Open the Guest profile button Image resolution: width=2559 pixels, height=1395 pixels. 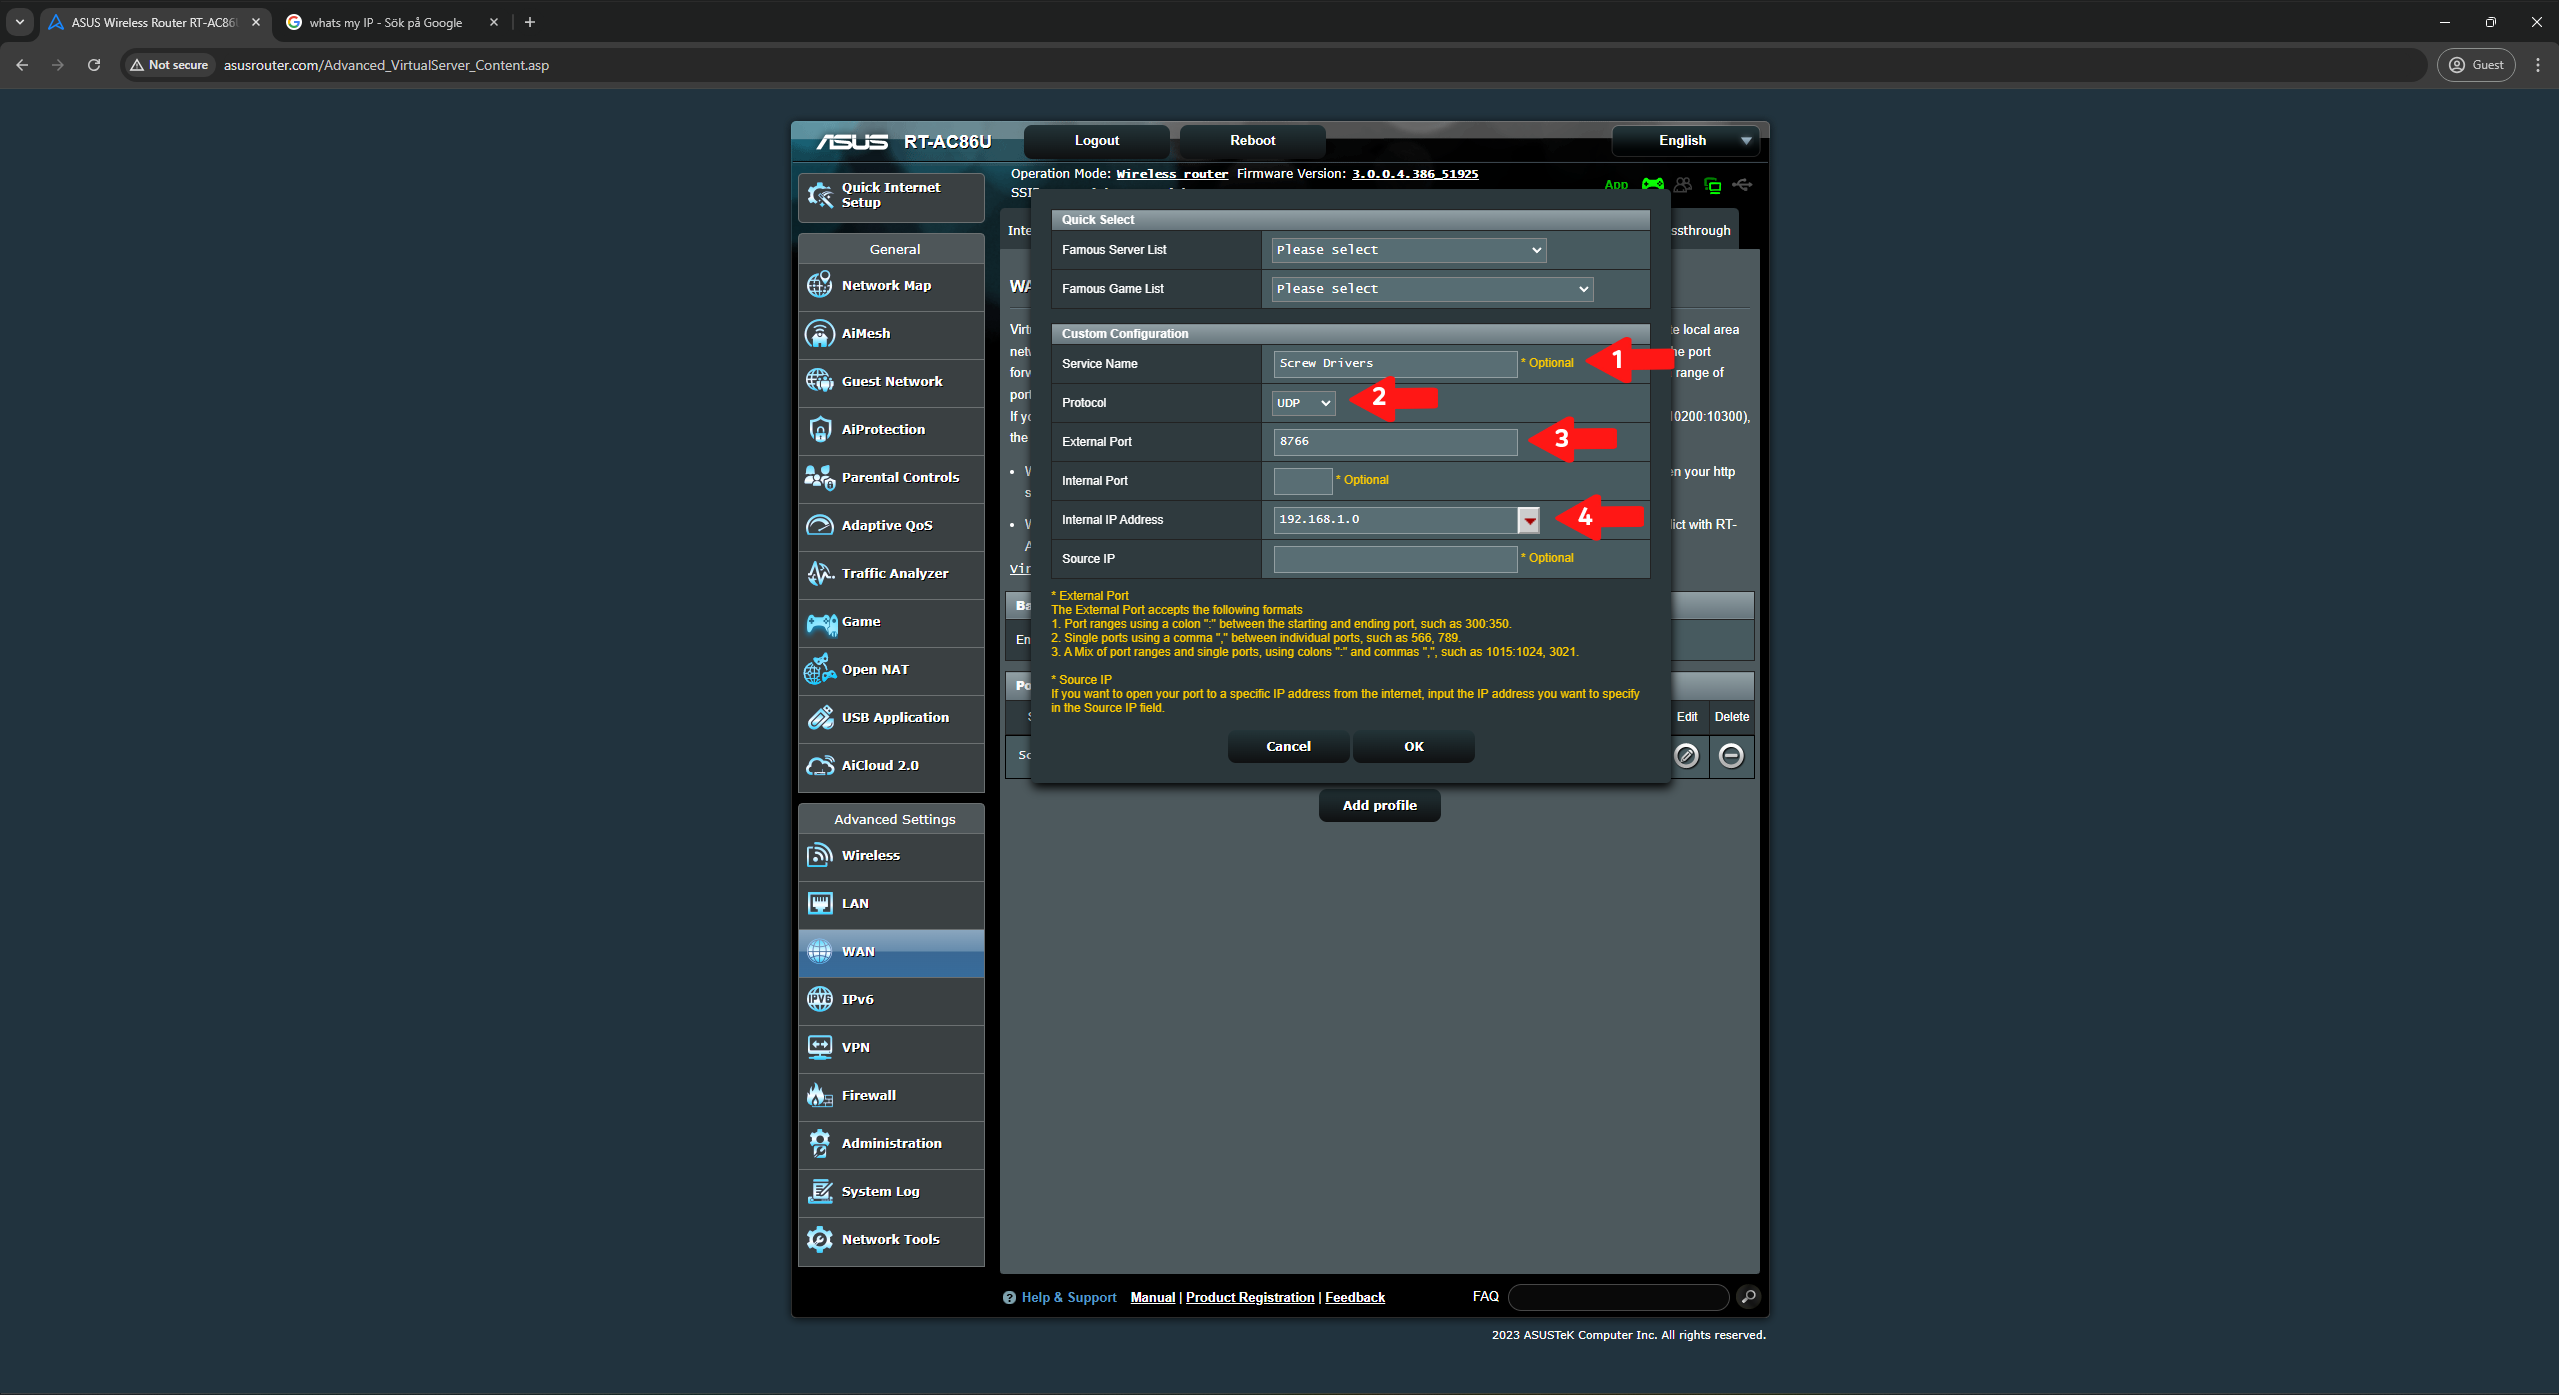2476,65
